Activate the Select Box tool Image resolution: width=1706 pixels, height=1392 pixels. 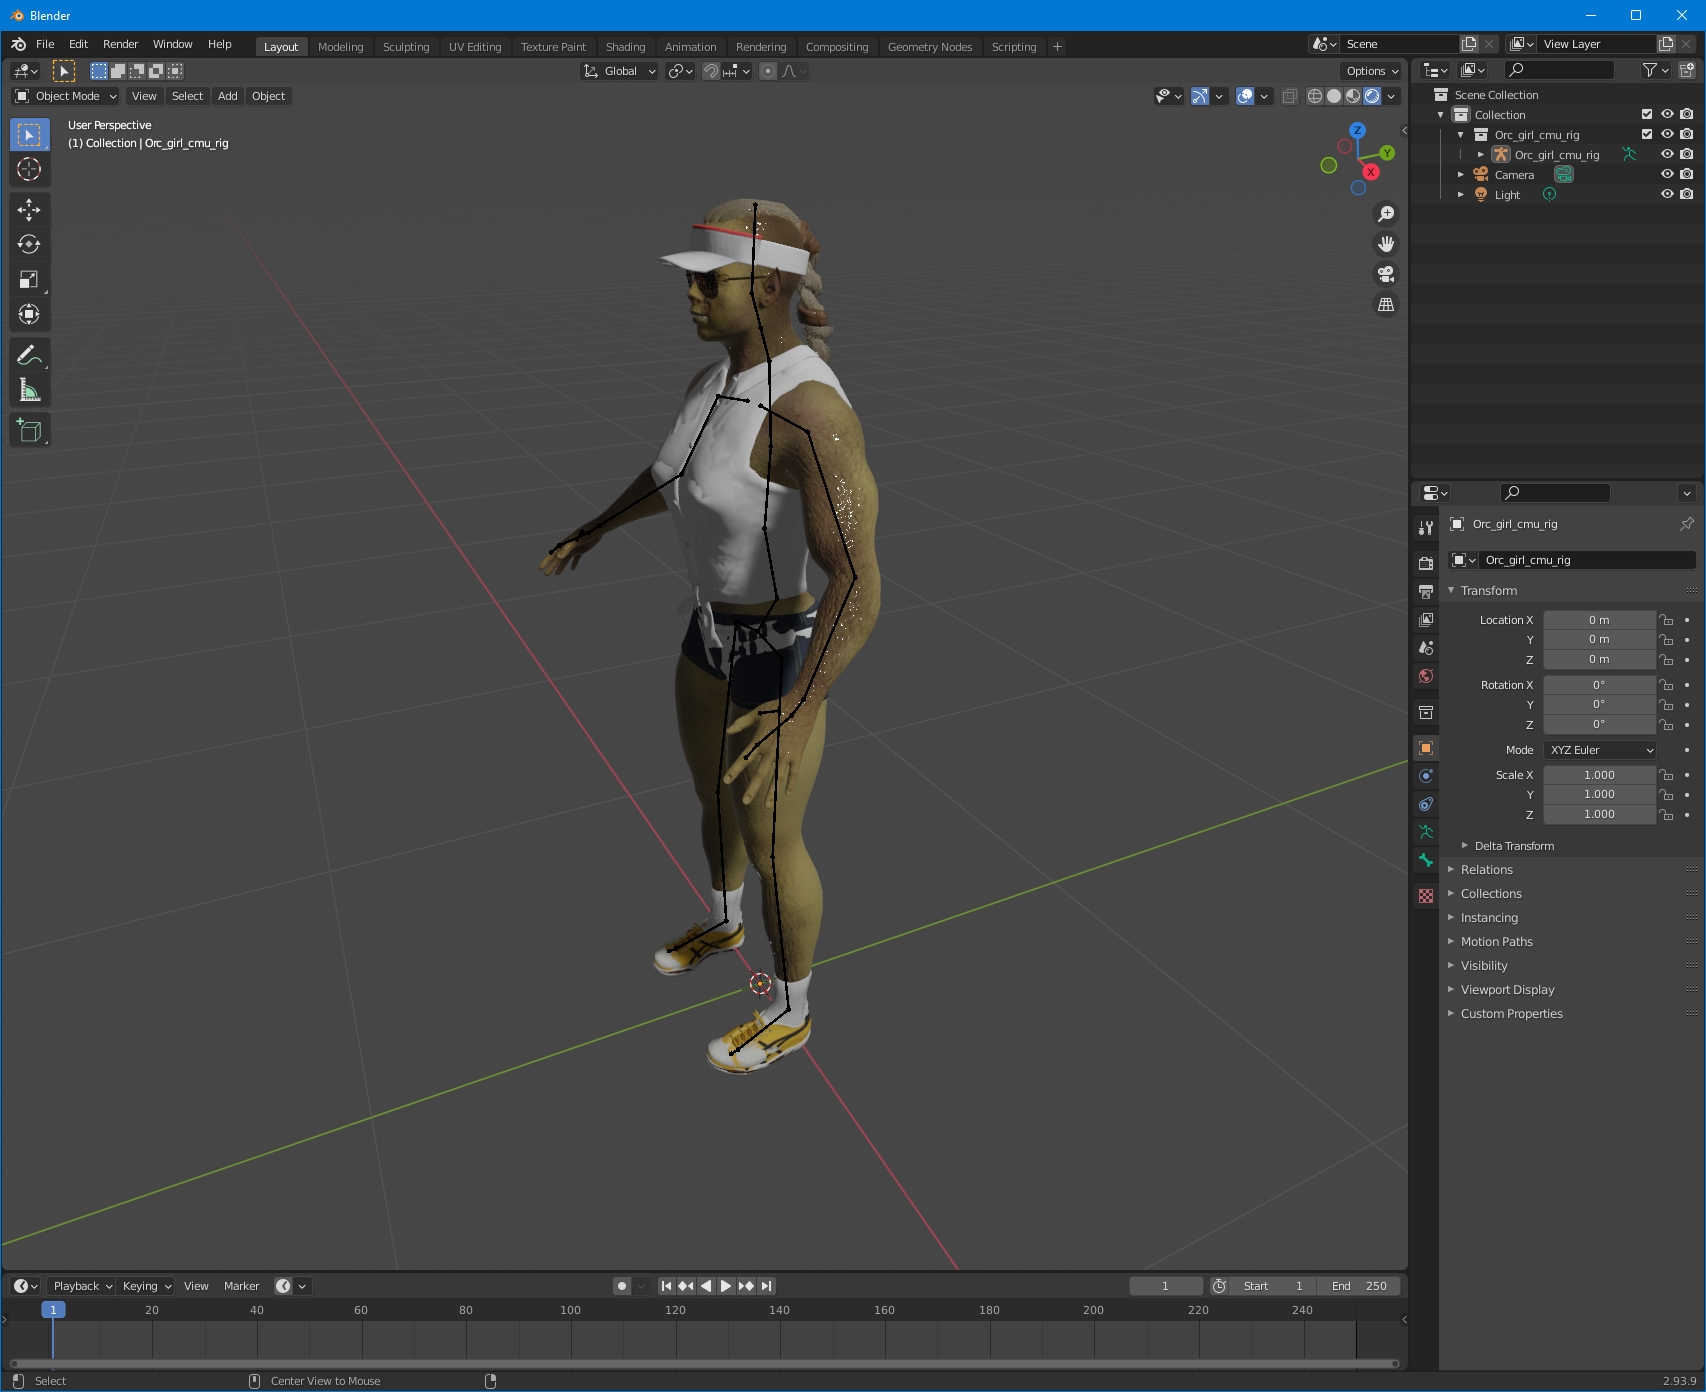pos(29,135)
